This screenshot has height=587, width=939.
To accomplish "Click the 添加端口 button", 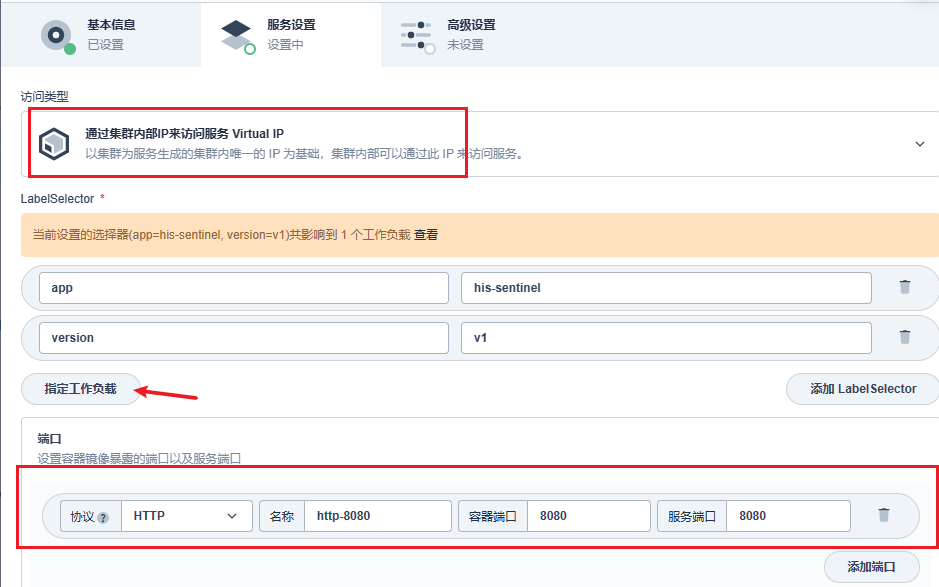I will (x=871, y=566).
